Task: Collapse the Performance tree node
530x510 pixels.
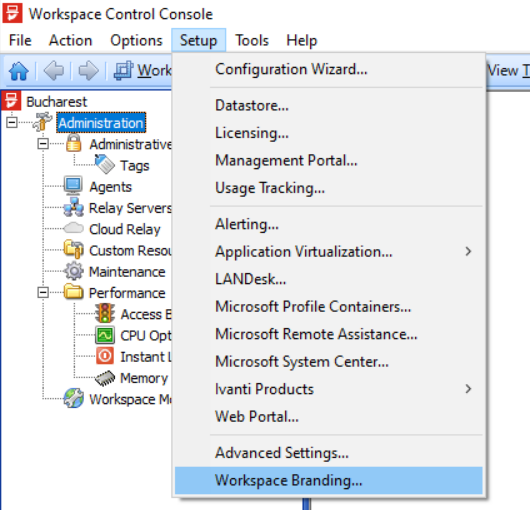Action: point(43,292)
